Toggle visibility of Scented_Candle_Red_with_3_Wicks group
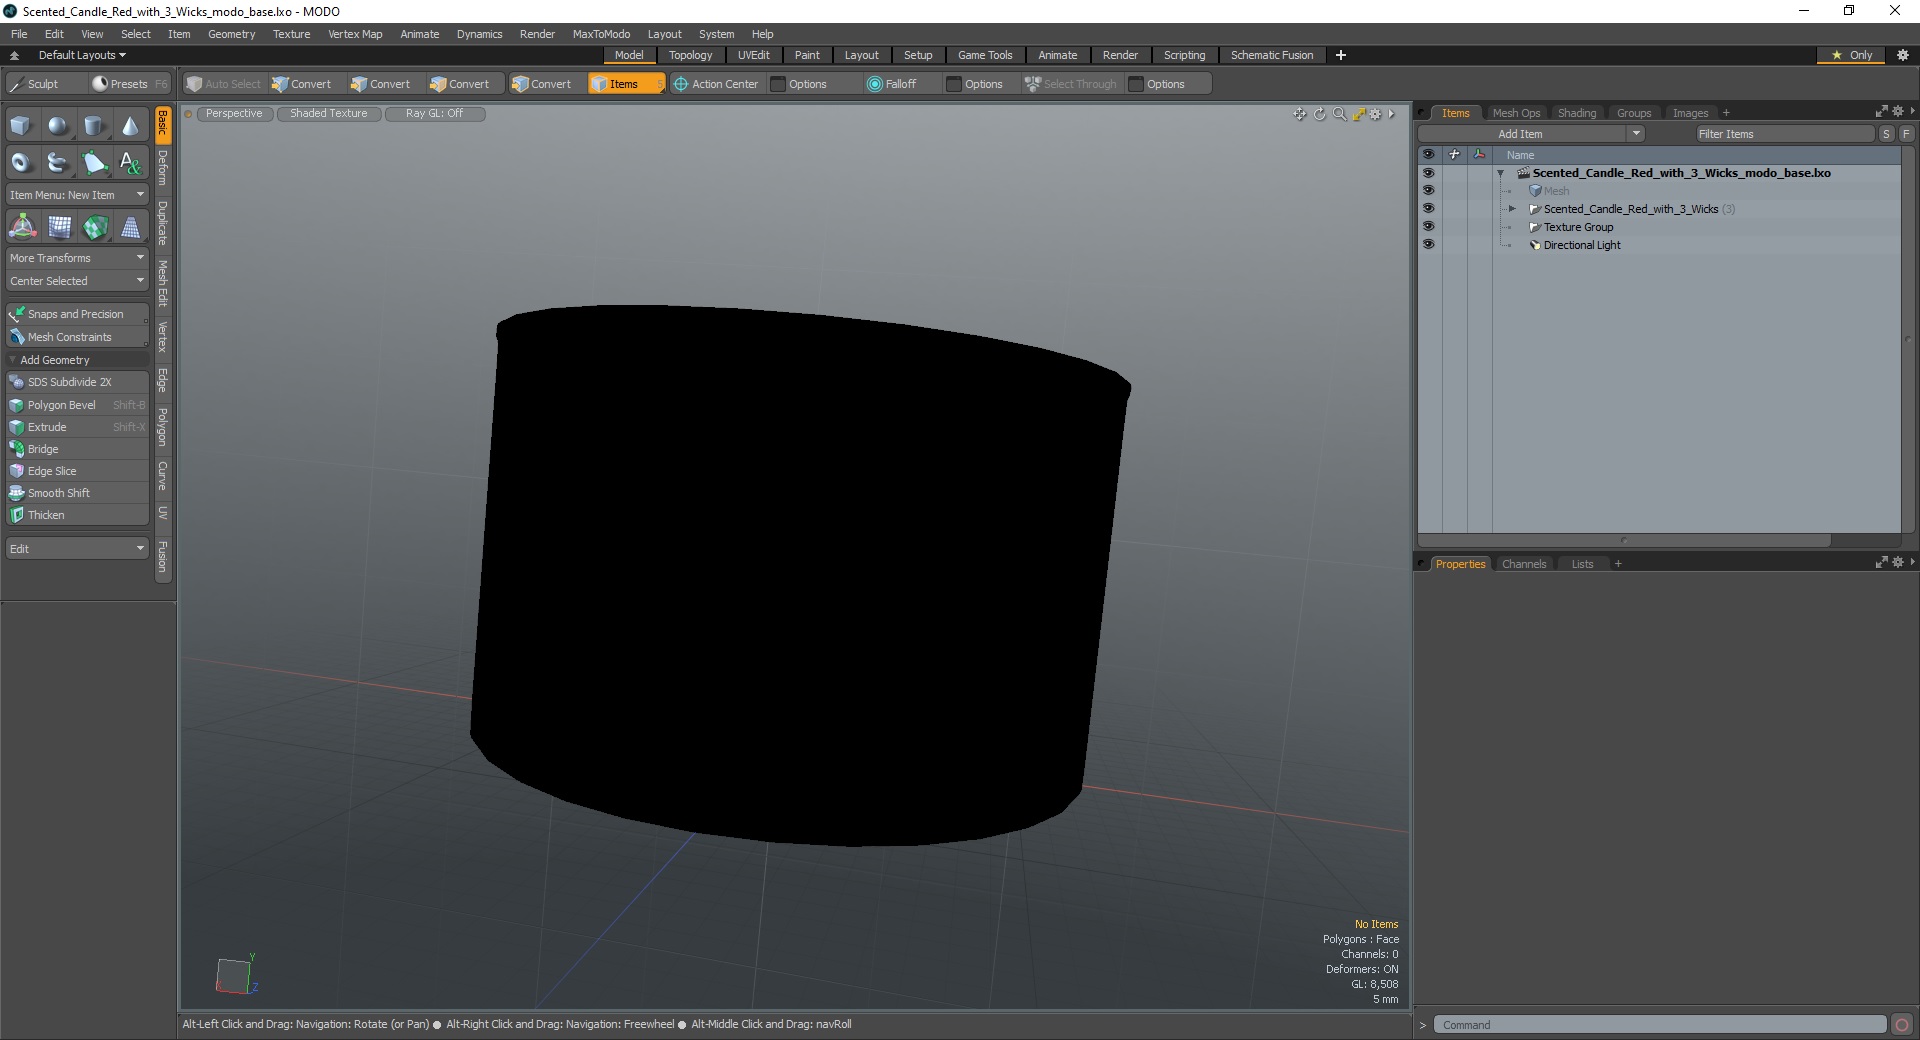 tap(1428, 209)
